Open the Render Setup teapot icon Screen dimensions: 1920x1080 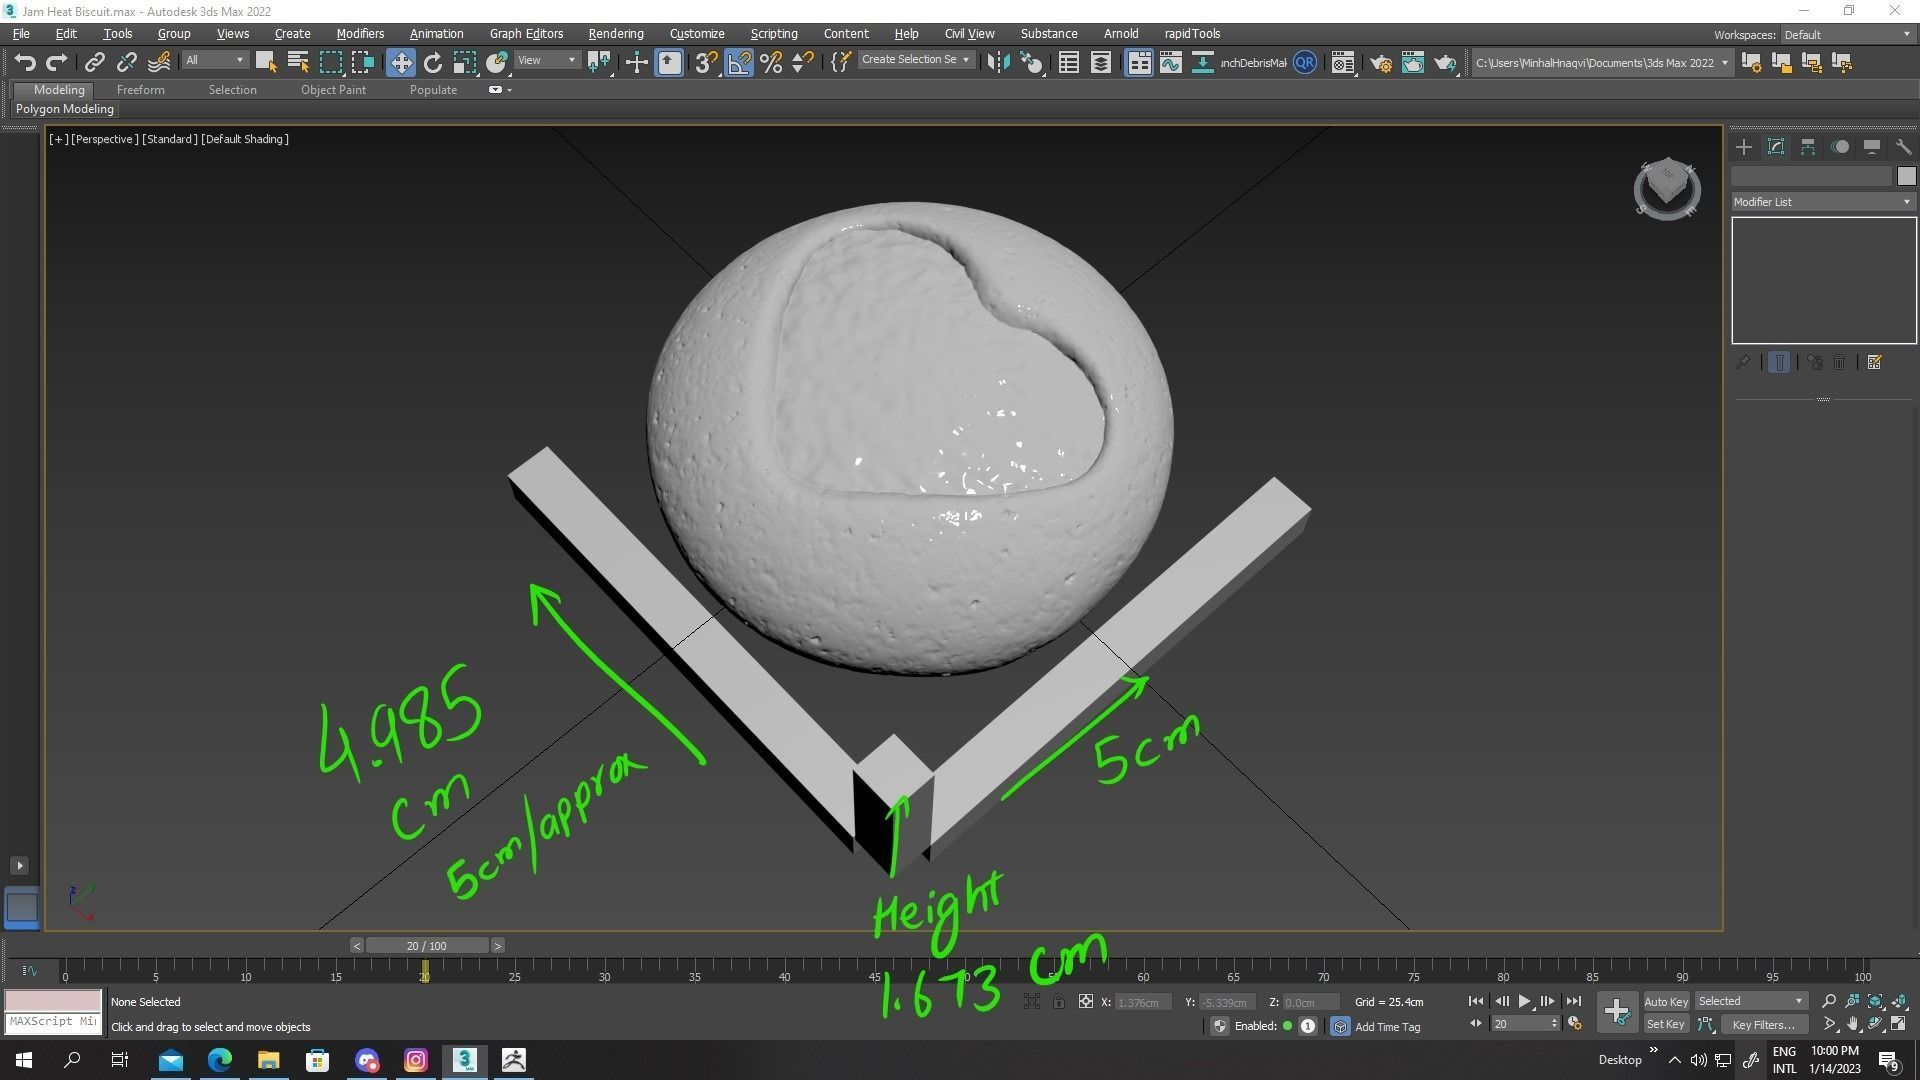[x=1380, y=62]
